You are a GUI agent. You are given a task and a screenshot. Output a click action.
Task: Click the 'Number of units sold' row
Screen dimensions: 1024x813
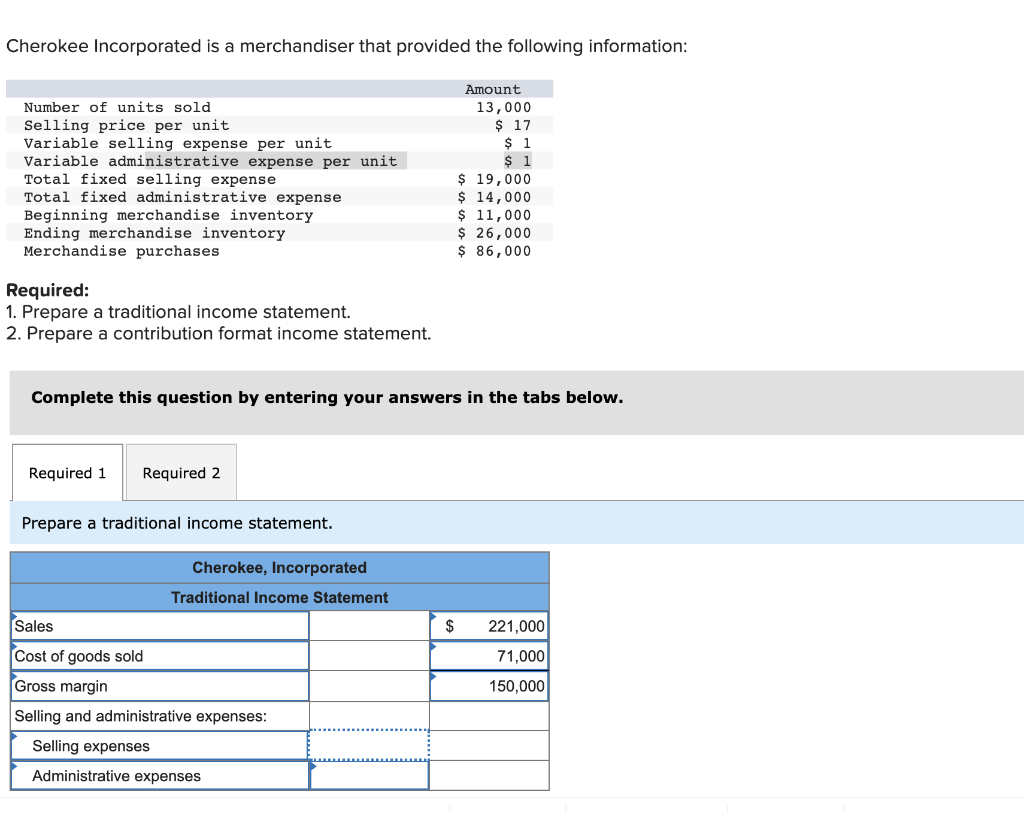click(280, 107)
